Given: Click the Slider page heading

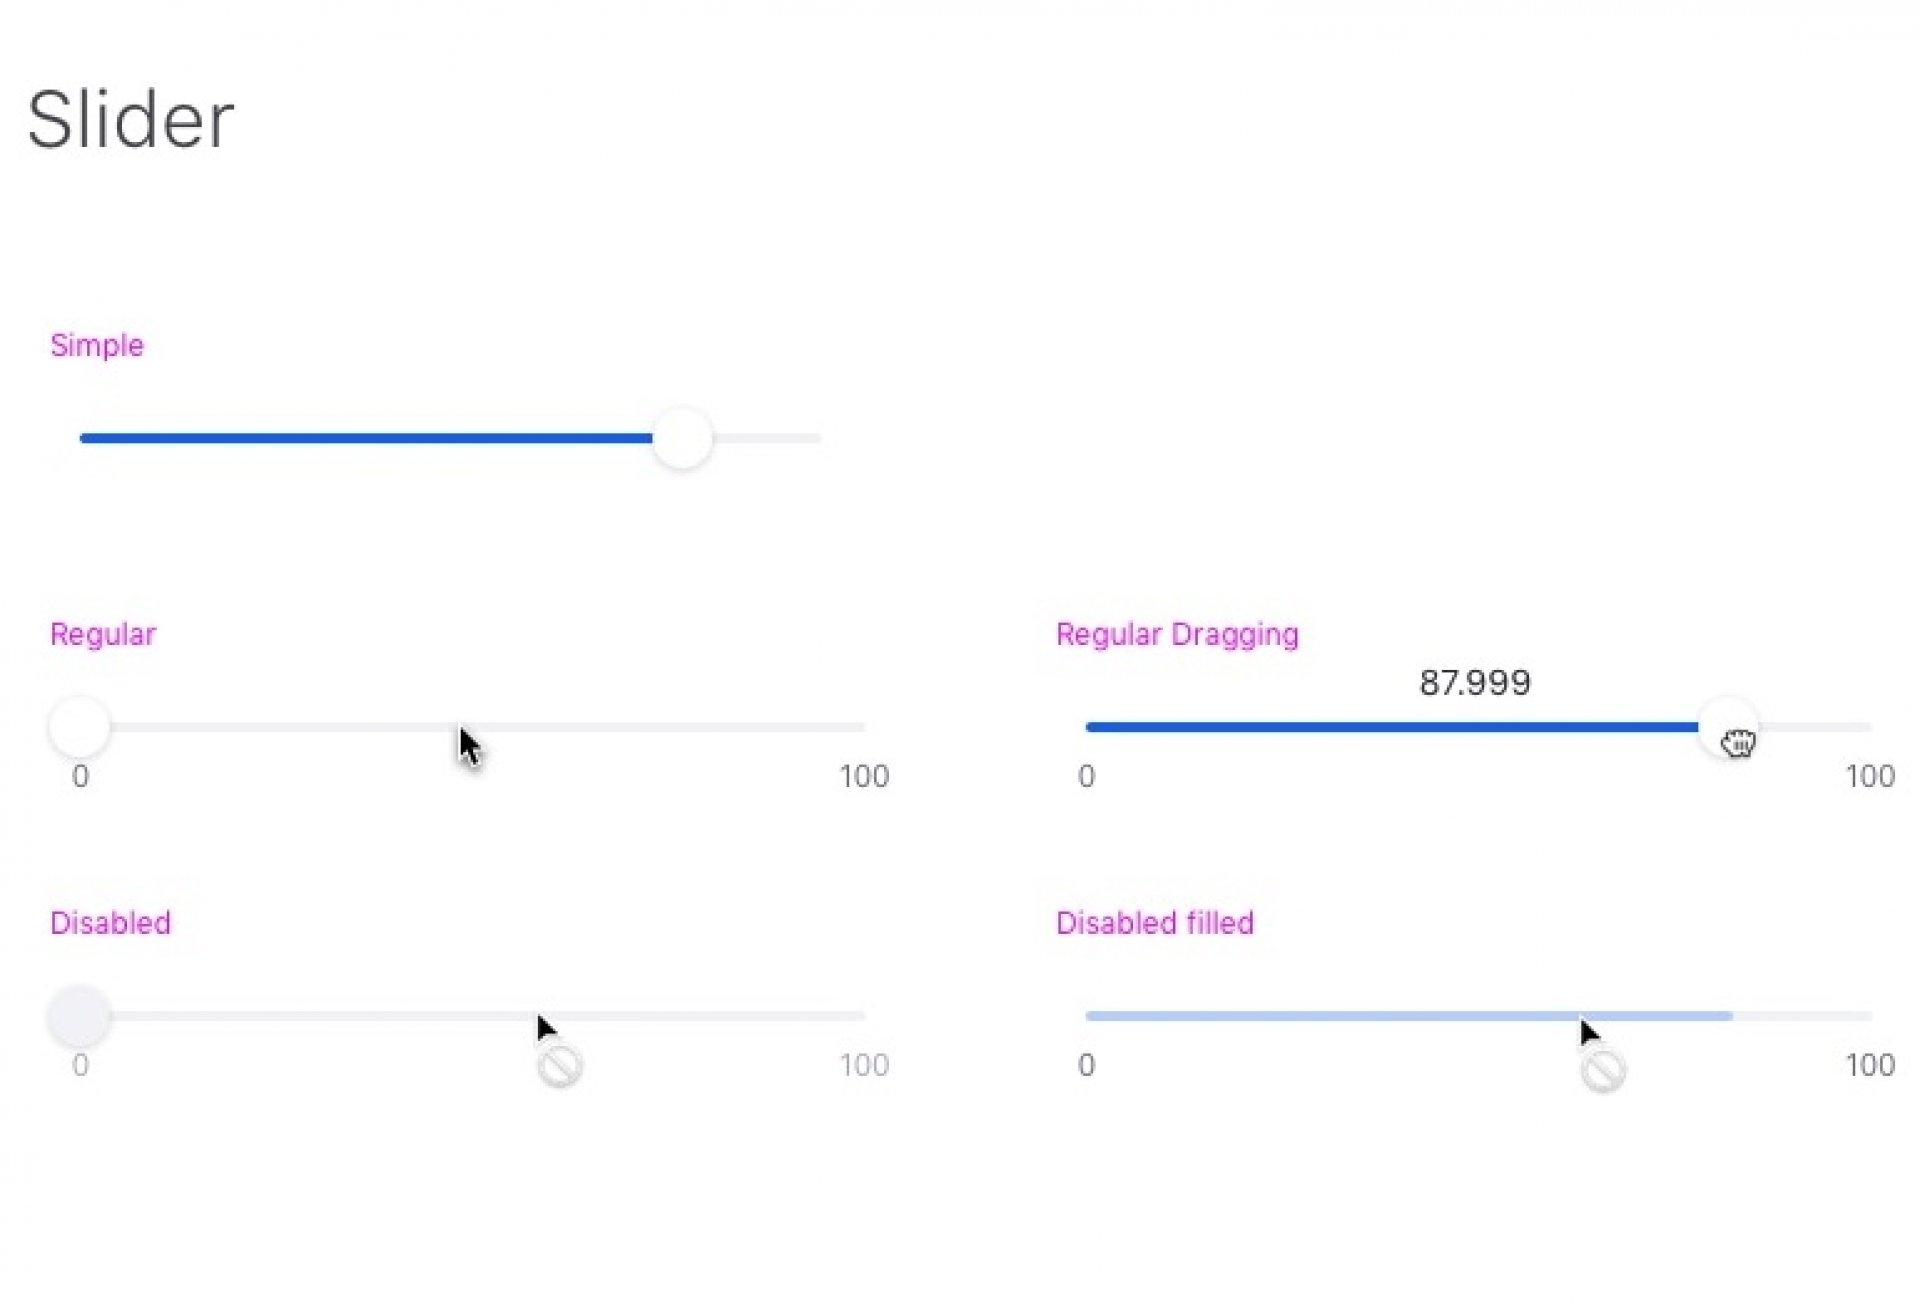Looking at the screenshot, I should (x=131, y=120).
